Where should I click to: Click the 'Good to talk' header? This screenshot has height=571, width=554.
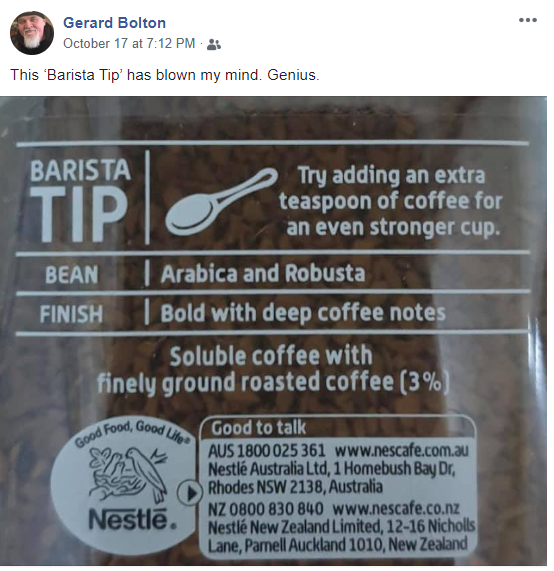(259, 428)
